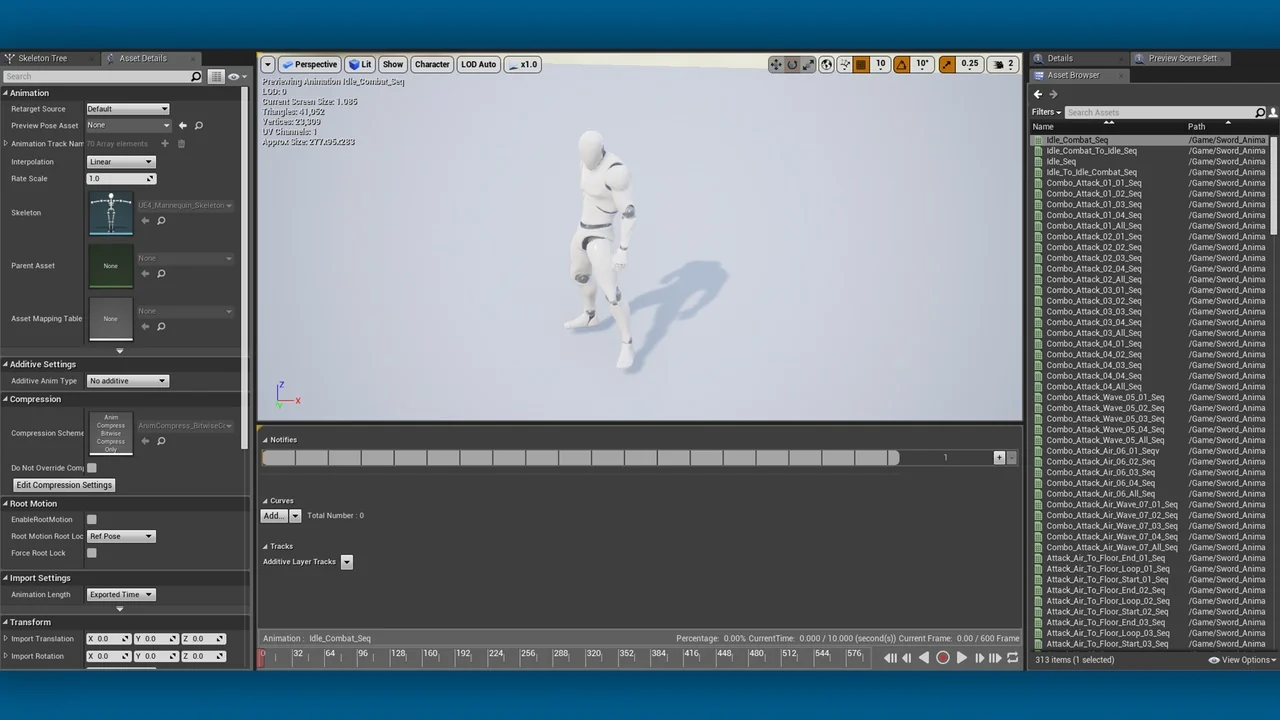The height and width of the screenshot is (720, 1280).
Task: Play the animation forward
Action: pyautogui.click(x=962, y=658)
